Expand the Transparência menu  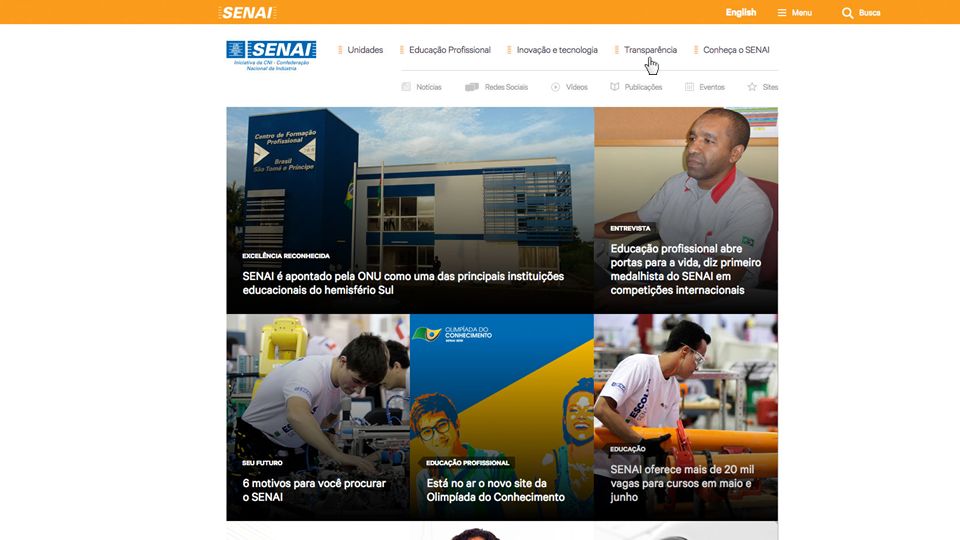tap(650, 50)
